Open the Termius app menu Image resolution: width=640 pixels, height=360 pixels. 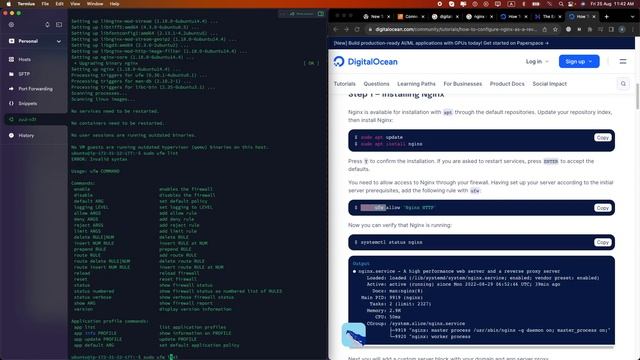coord(26,4)
